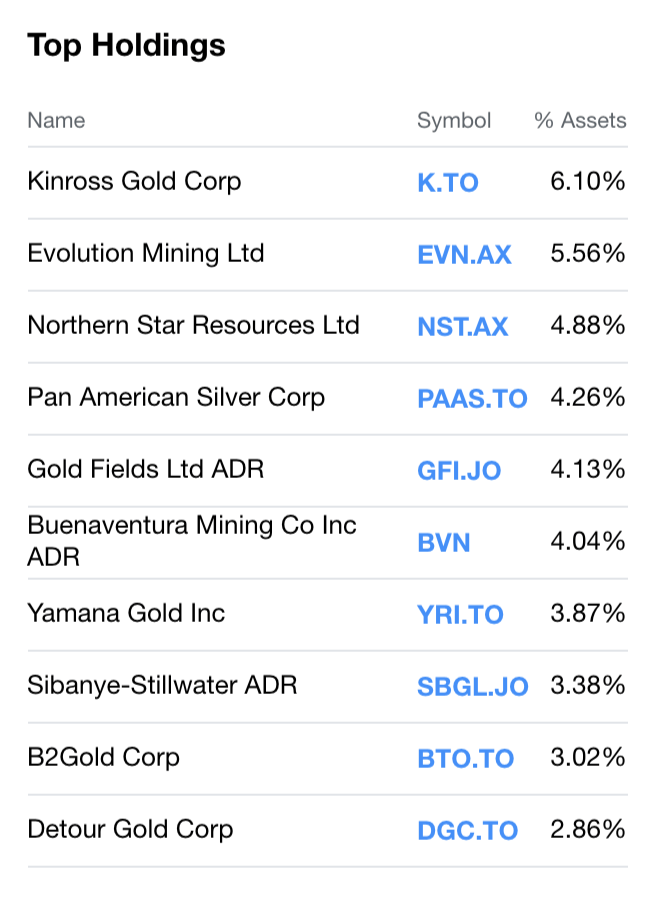This screenshot has width=662, height=898.
Task: Open the SBGL.JO symbol link
Action: [472, 687]
